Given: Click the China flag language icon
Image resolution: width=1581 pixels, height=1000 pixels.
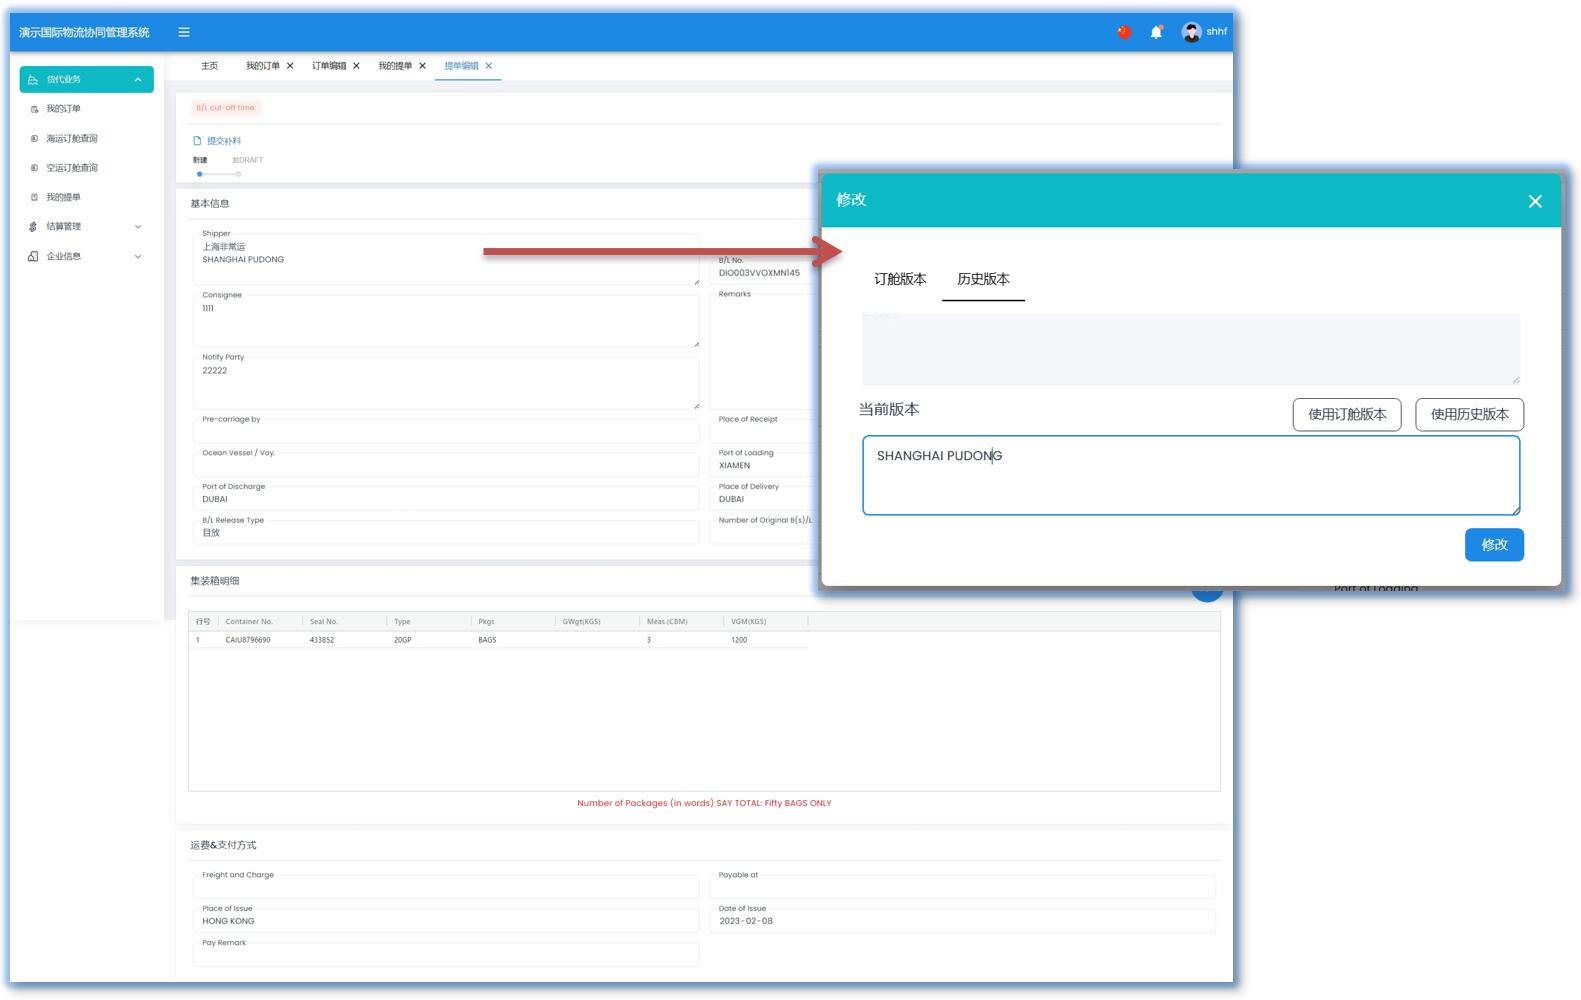Looking at the screenshot, I should pos(1124,32).
